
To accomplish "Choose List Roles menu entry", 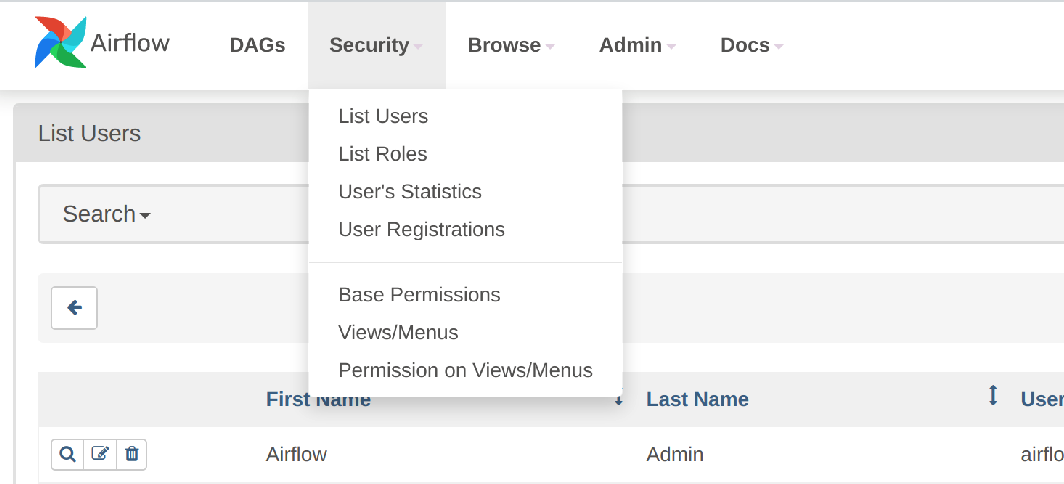I will point(383,154).
